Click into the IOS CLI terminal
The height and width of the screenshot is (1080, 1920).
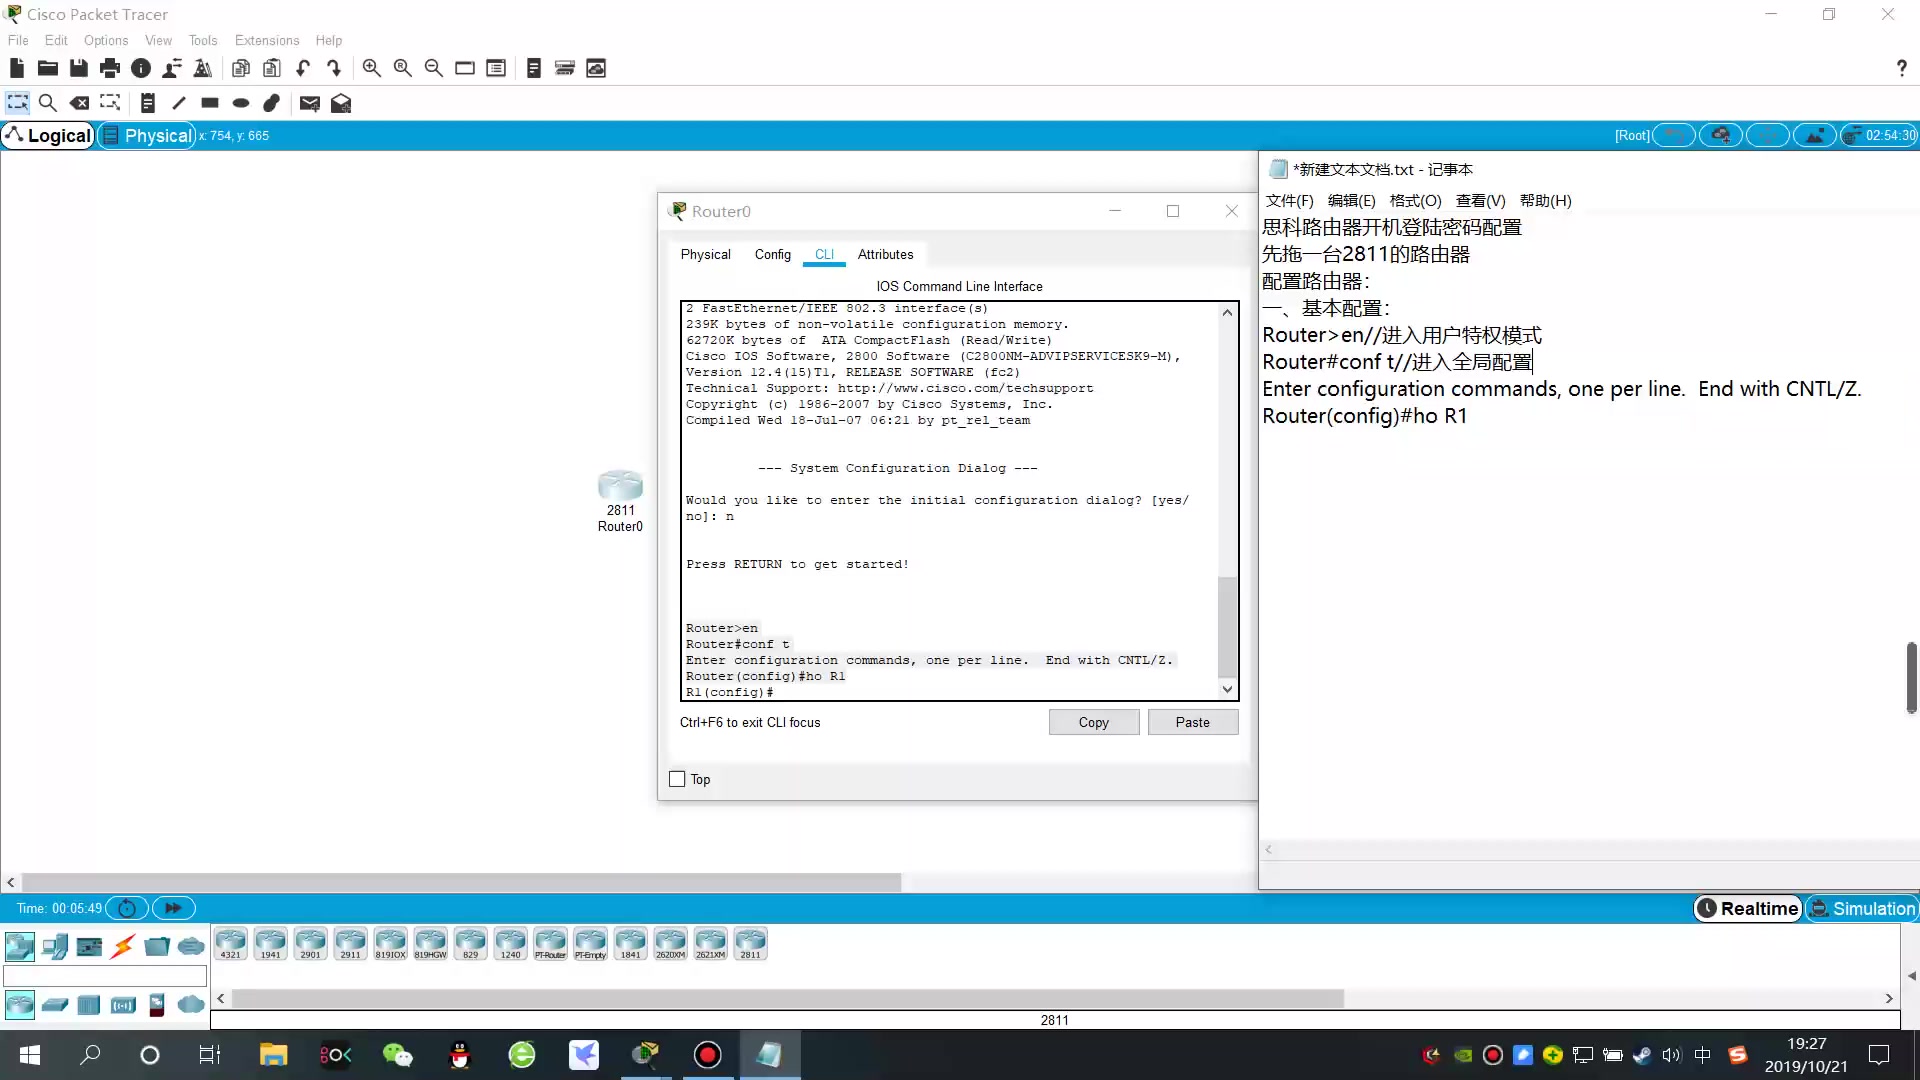click(x=950, y=500)
